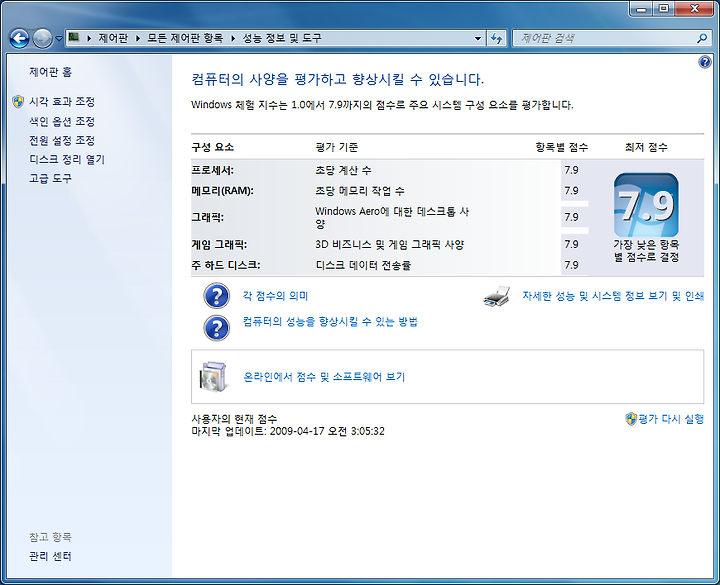
Task: Click the 프로세서: row label
Action: click(x=213, y=170)
